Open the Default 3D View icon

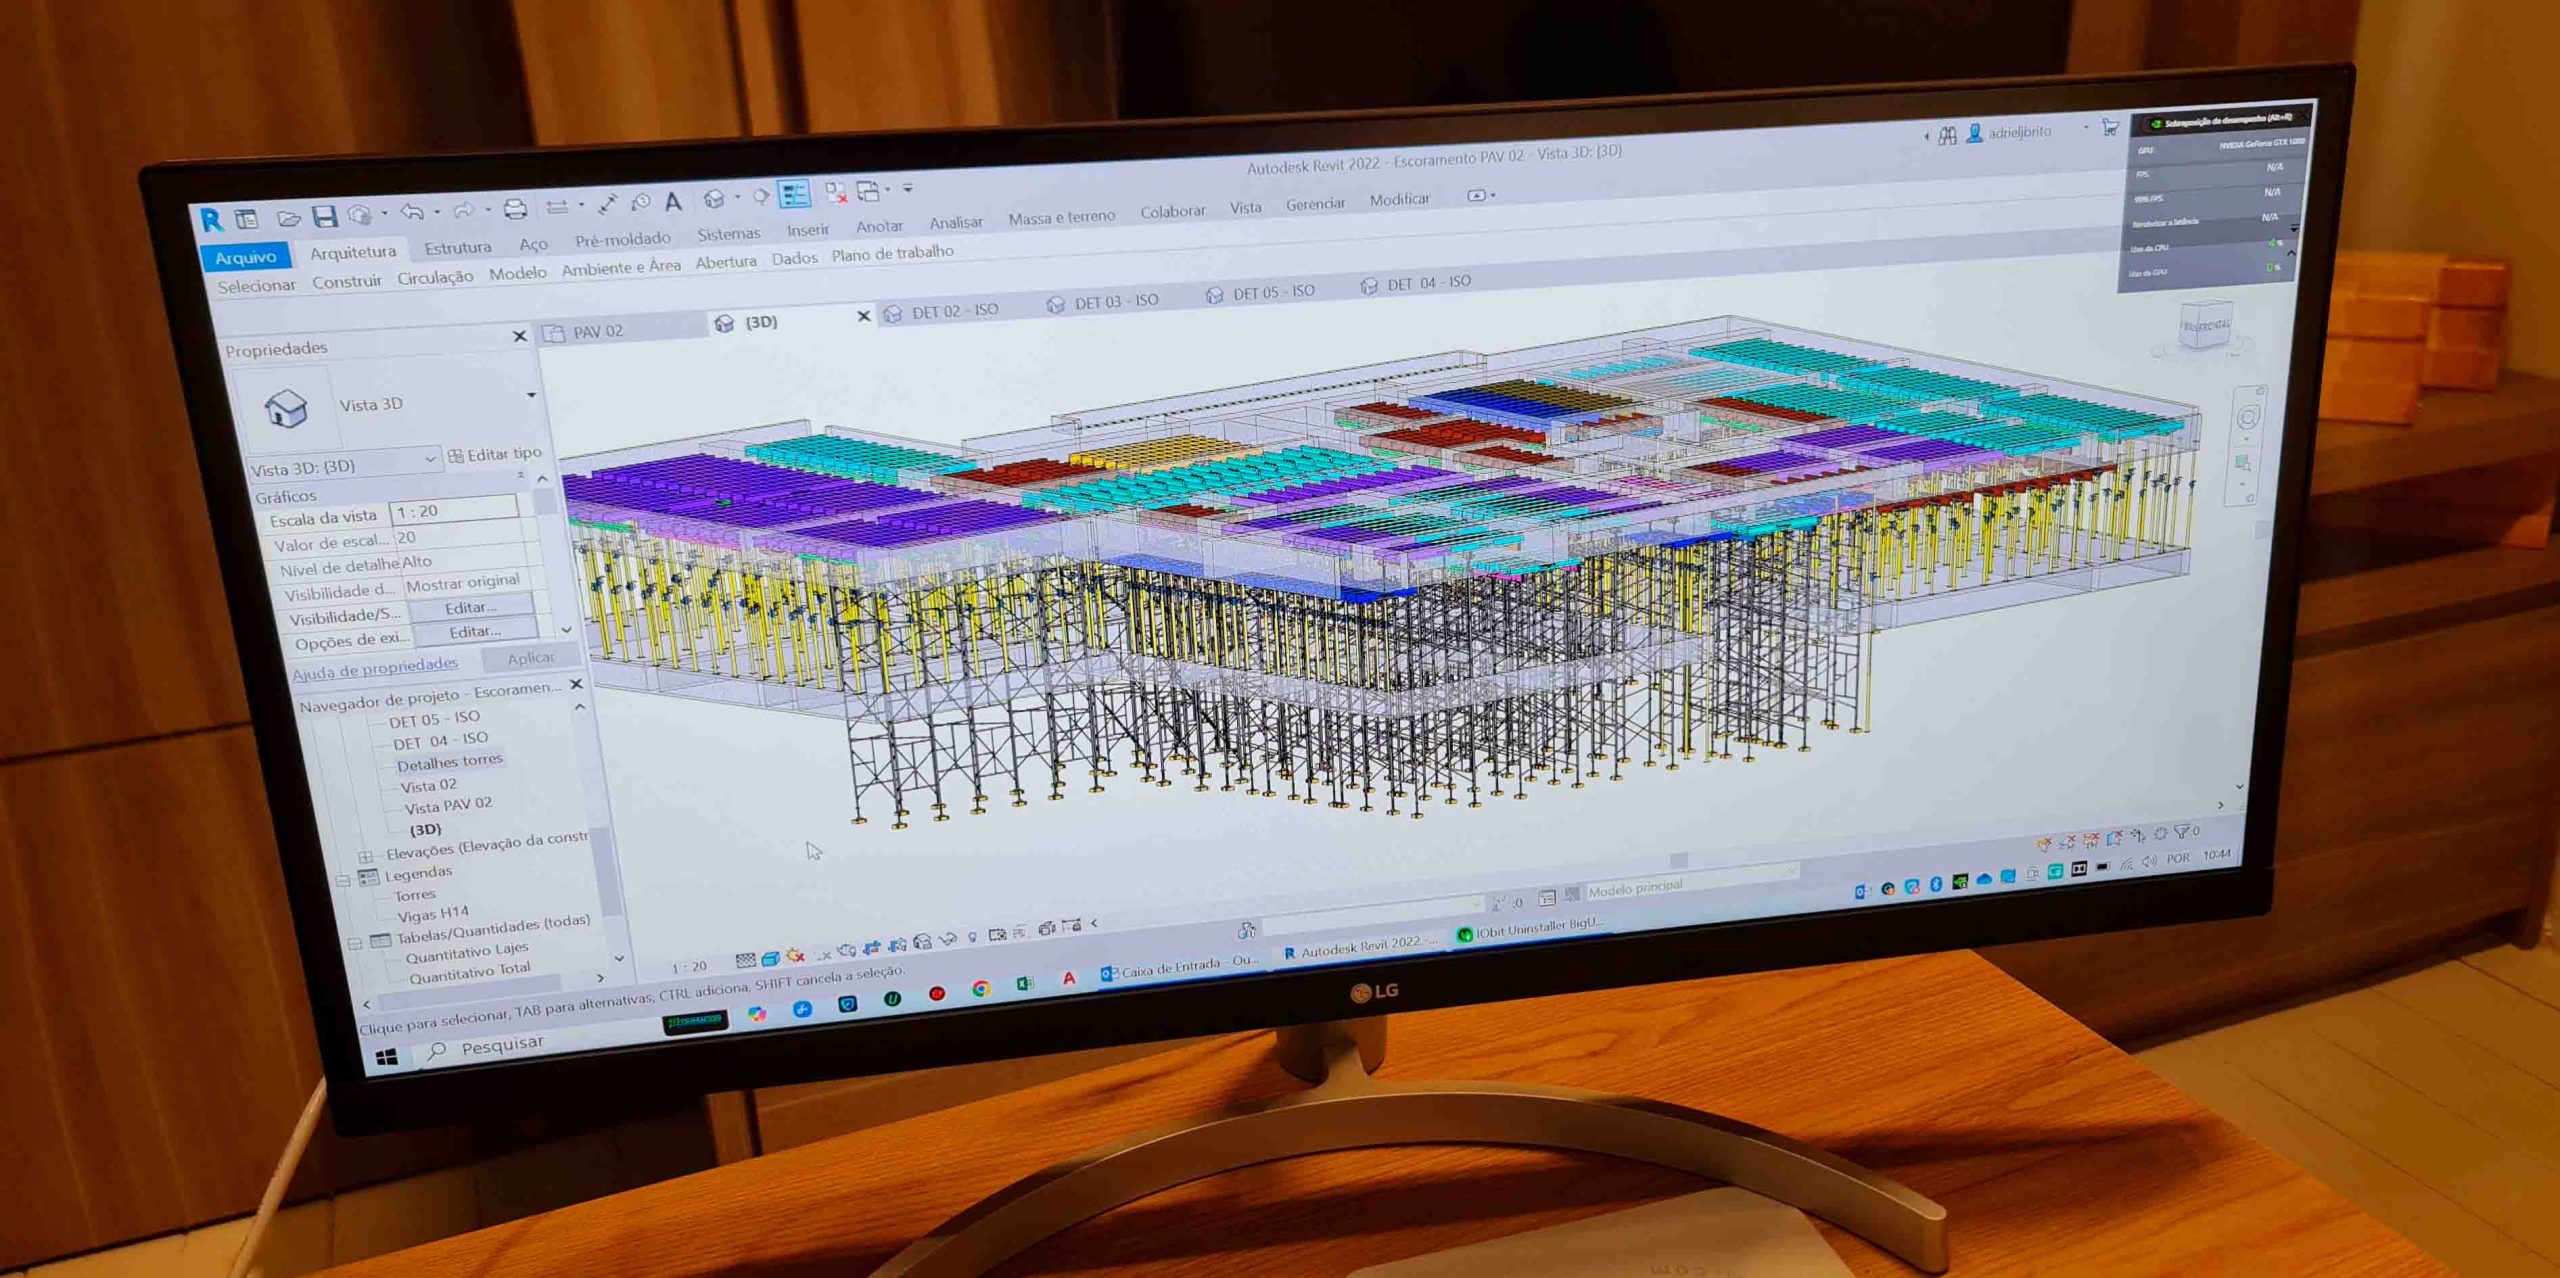(713, 200)
